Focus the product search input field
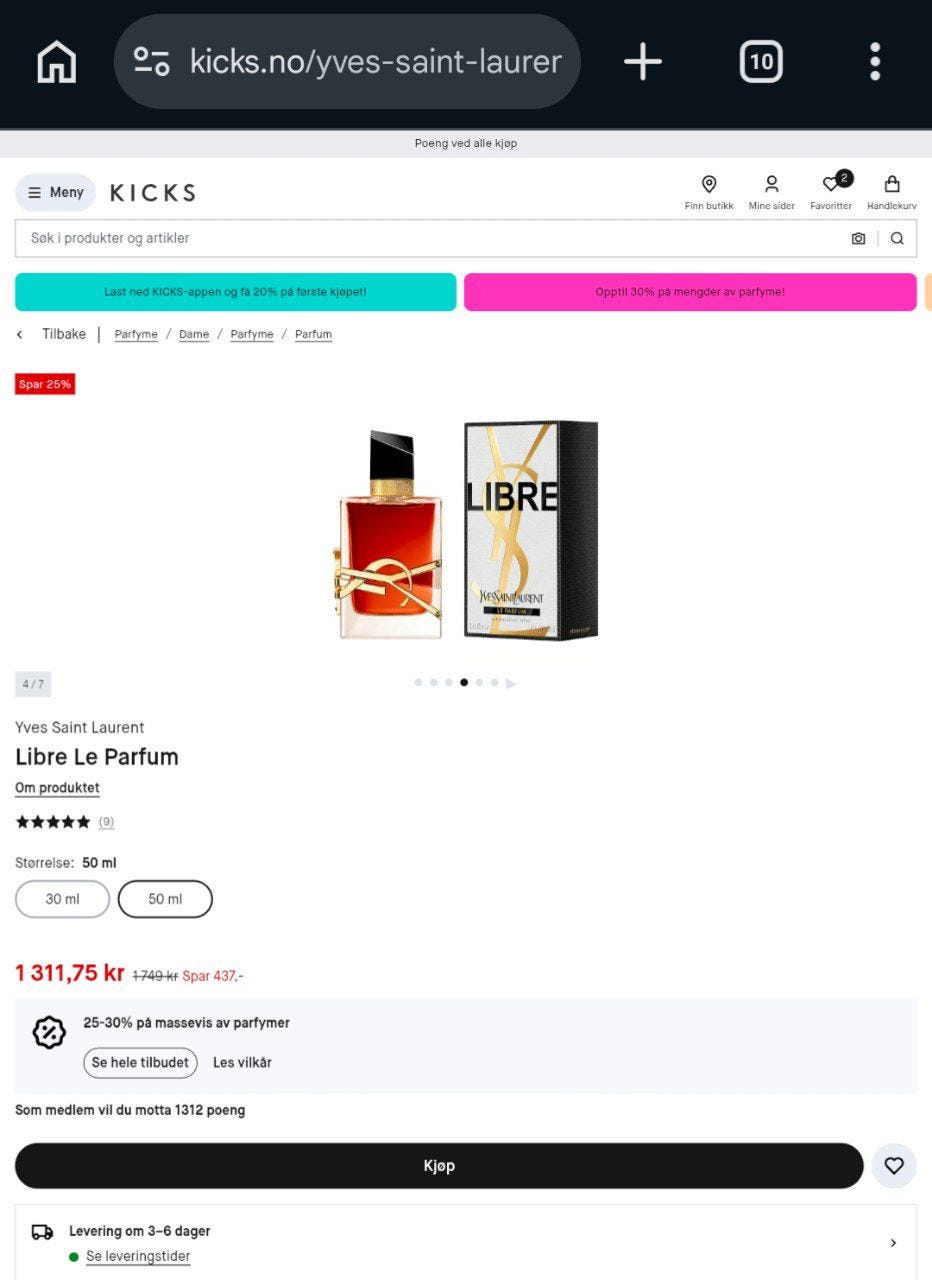Viewport: 932px width, 1280px height. [430, 238]
